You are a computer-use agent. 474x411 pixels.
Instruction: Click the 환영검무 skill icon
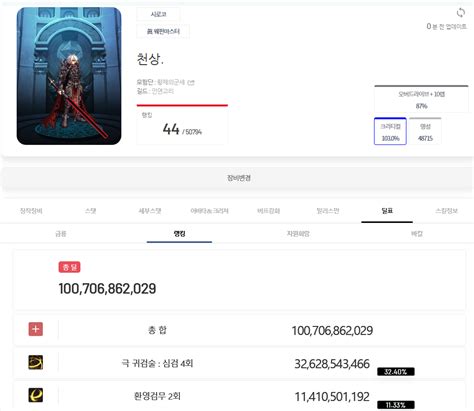[36, 395]
